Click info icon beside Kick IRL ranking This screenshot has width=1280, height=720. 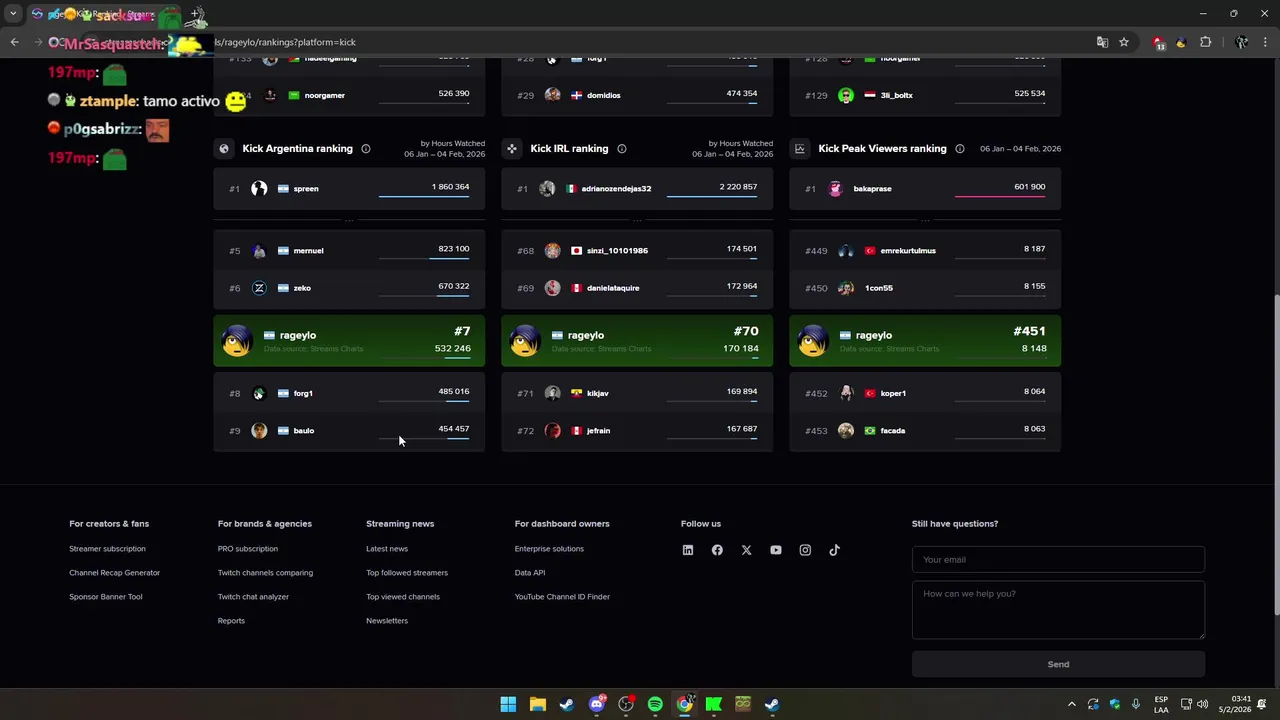(622, 149)
